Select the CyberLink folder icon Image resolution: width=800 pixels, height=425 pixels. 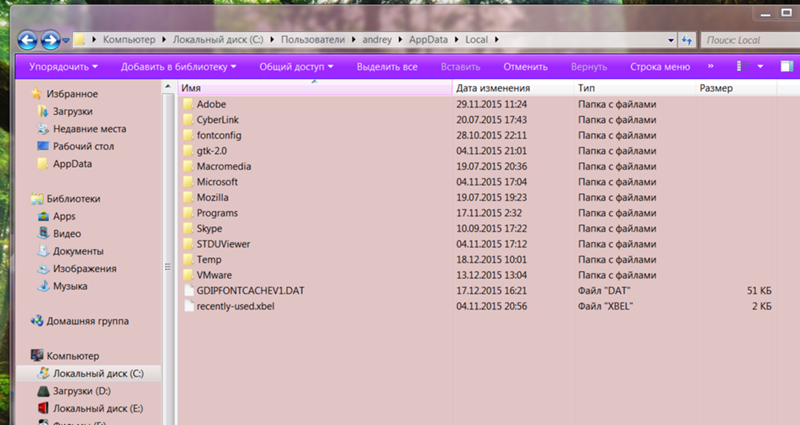click(188, 120)
